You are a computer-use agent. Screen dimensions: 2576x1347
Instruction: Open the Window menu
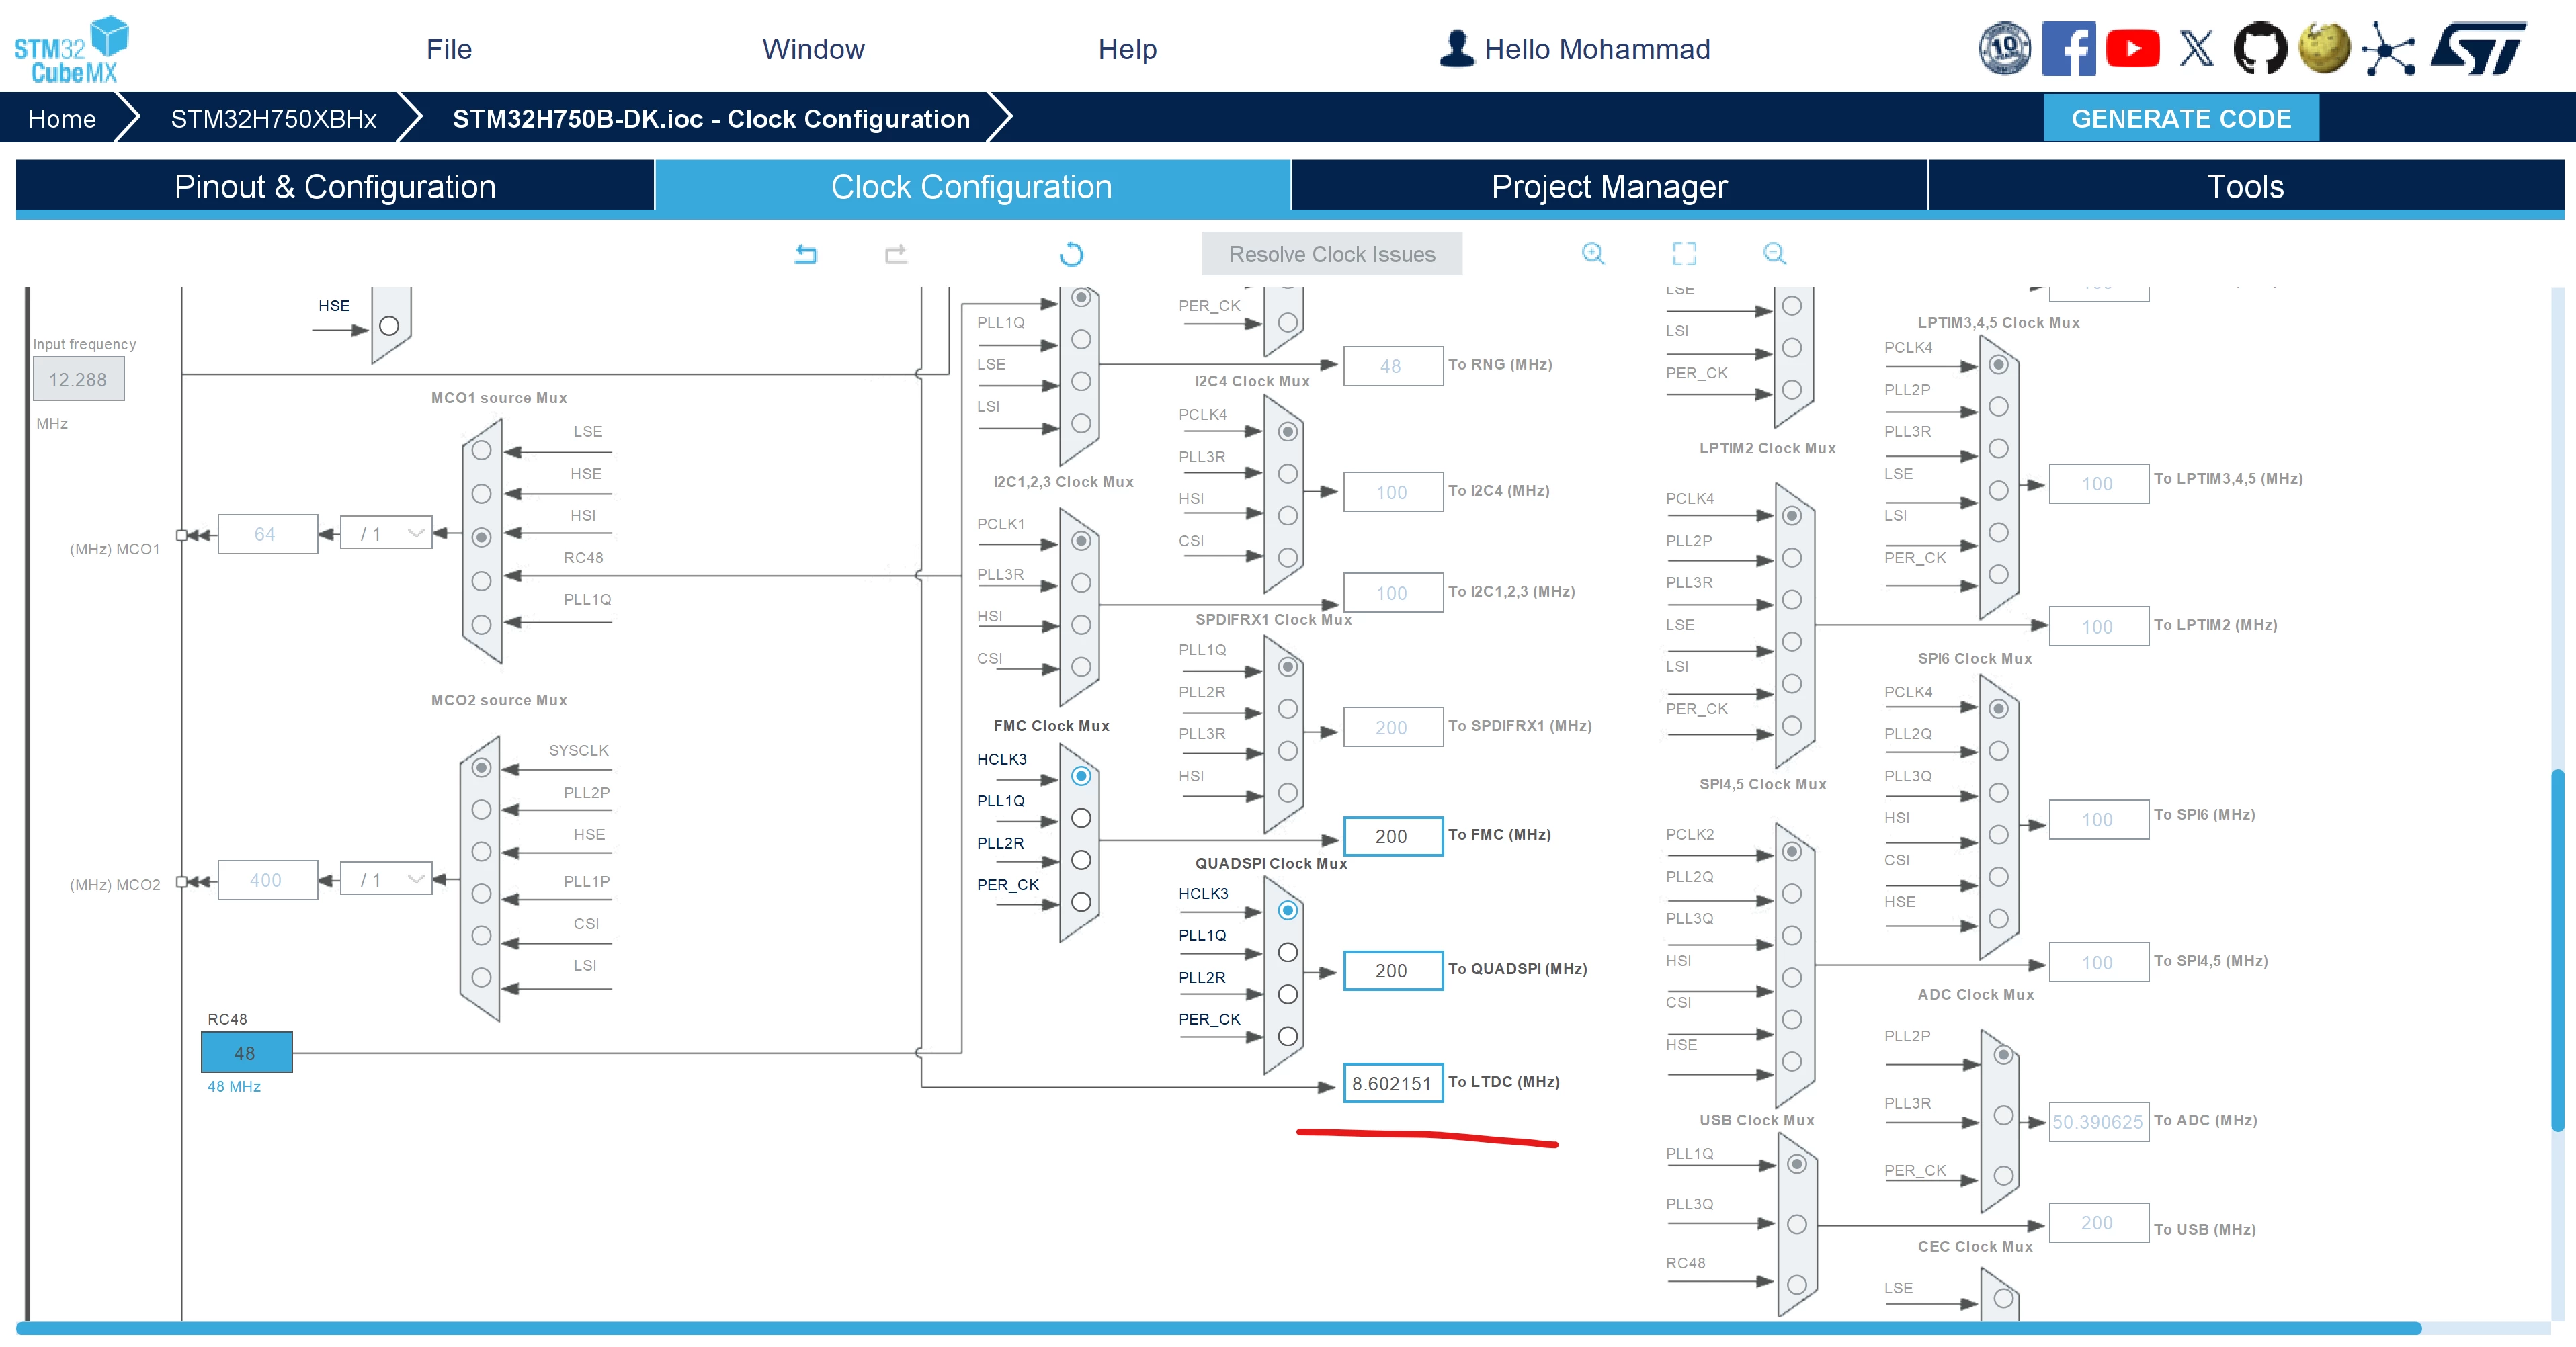(x=813, y=49)
